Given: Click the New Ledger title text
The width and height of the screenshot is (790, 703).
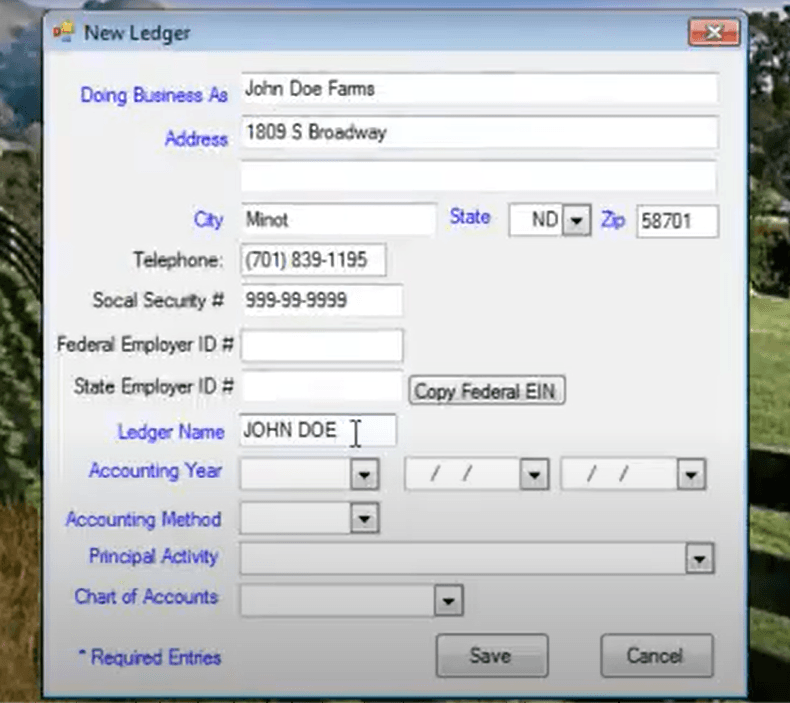Looking at the screenshot, I should pyautogui.click(x=137, y=33).
